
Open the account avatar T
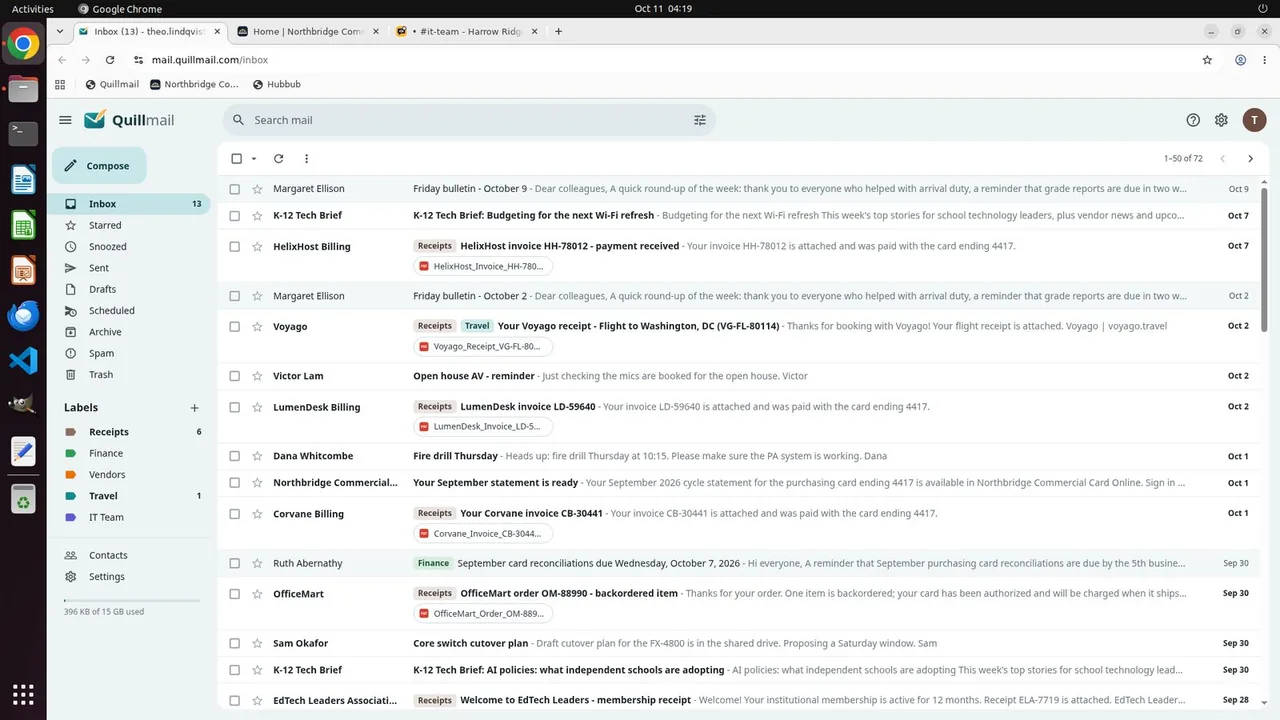pyautogui.click(x=1254, y=120)
